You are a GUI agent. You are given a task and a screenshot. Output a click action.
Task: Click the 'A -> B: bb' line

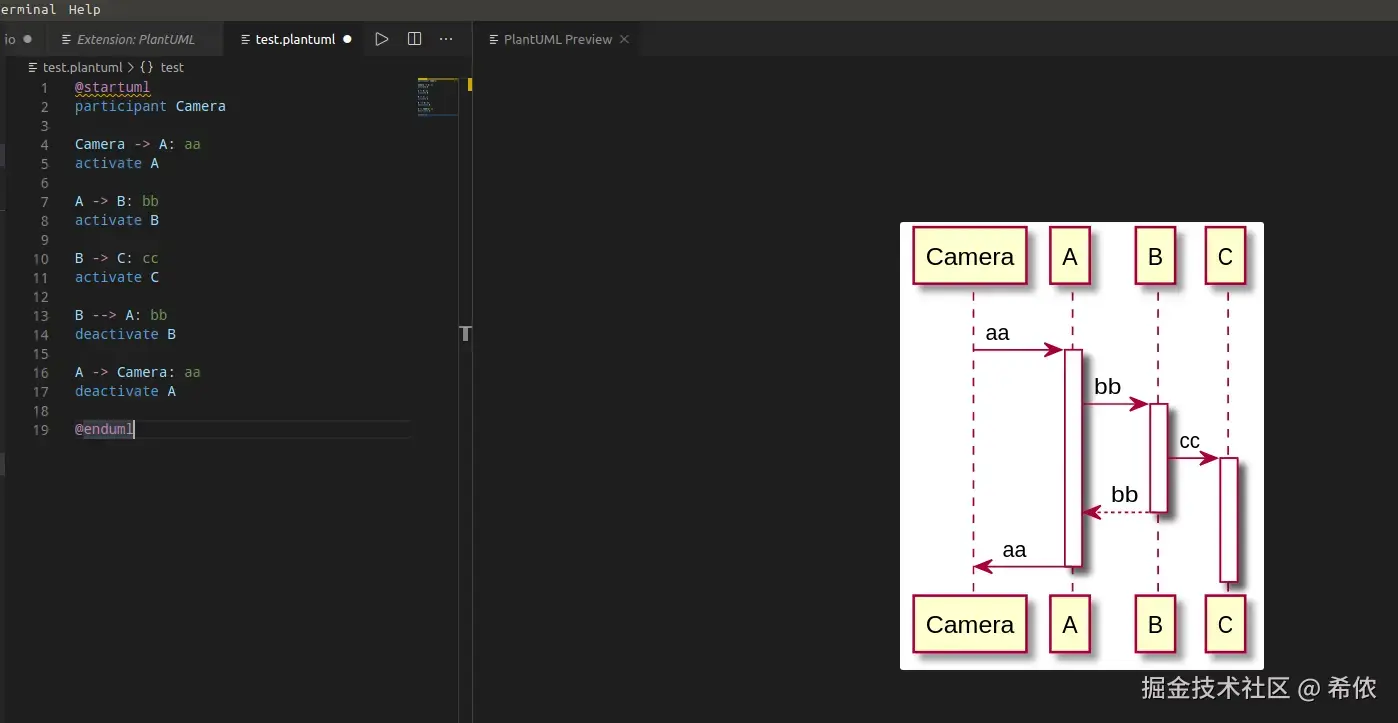tap(117, 201)
